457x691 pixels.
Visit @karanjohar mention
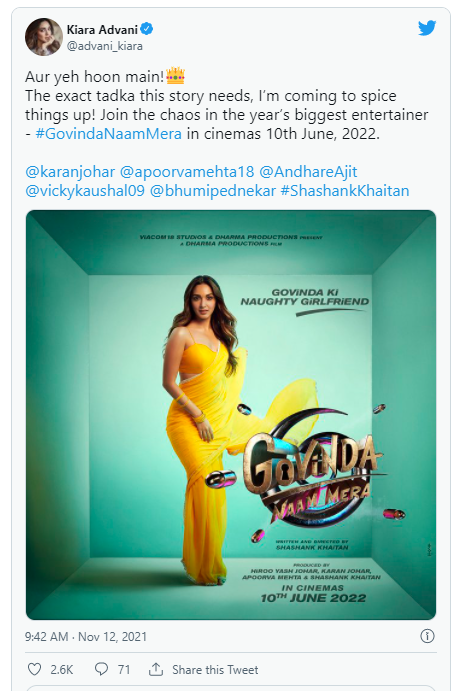pos(70,171)
